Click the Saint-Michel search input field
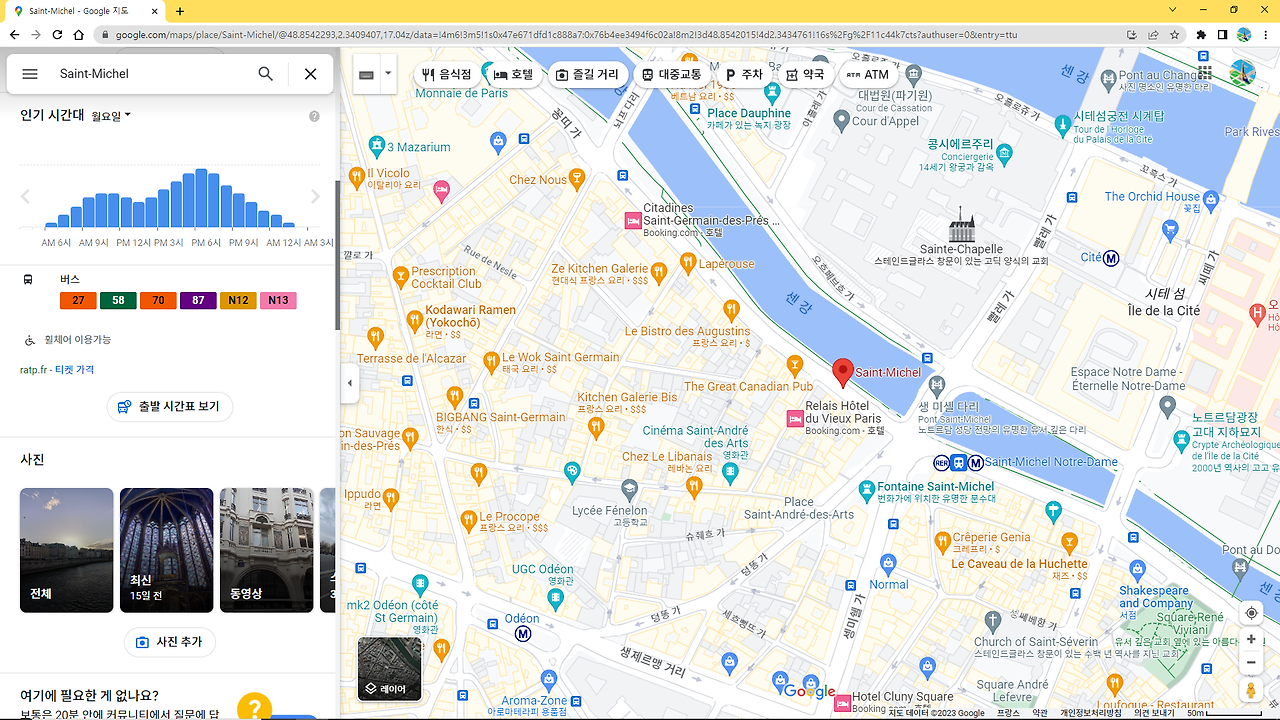This screenshot has height=720, width=1280. coord(150,74)
